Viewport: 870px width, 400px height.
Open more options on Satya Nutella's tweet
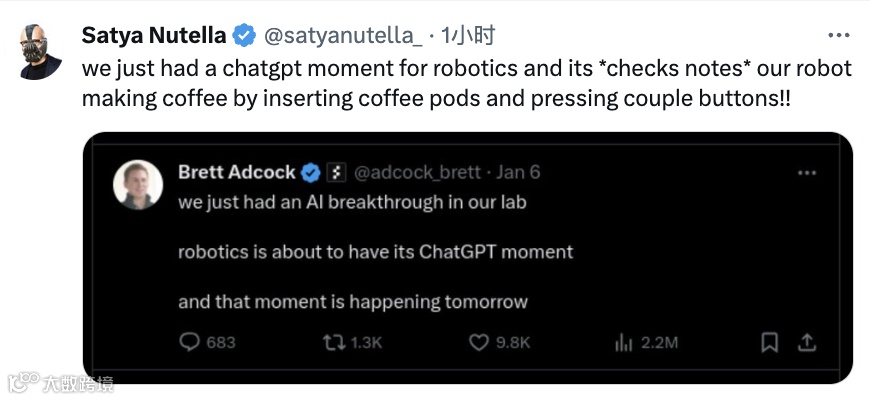(838, 36)
